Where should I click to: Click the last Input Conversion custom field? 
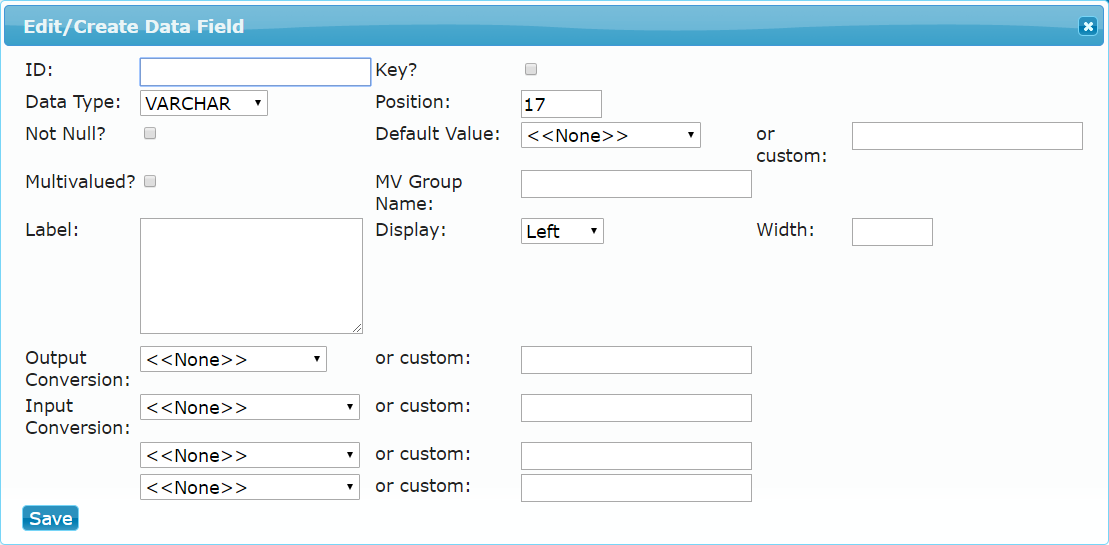(636, 488)
